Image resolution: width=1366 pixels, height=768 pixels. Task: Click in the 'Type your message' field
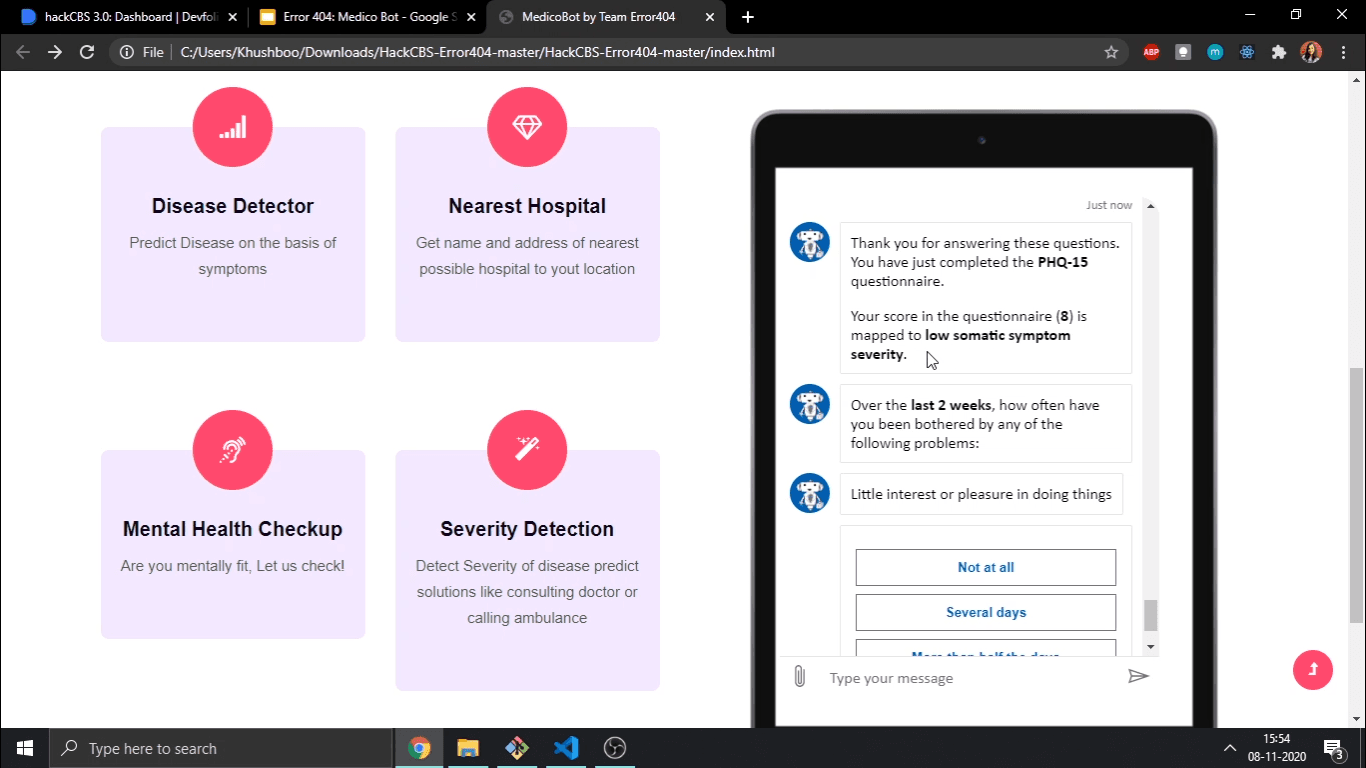[970, 678]
